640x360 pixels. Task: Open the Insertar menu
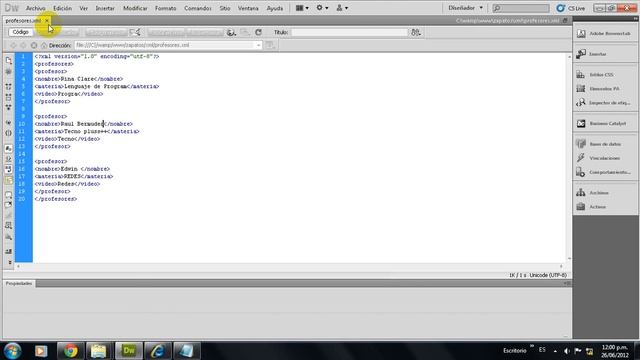105,8
